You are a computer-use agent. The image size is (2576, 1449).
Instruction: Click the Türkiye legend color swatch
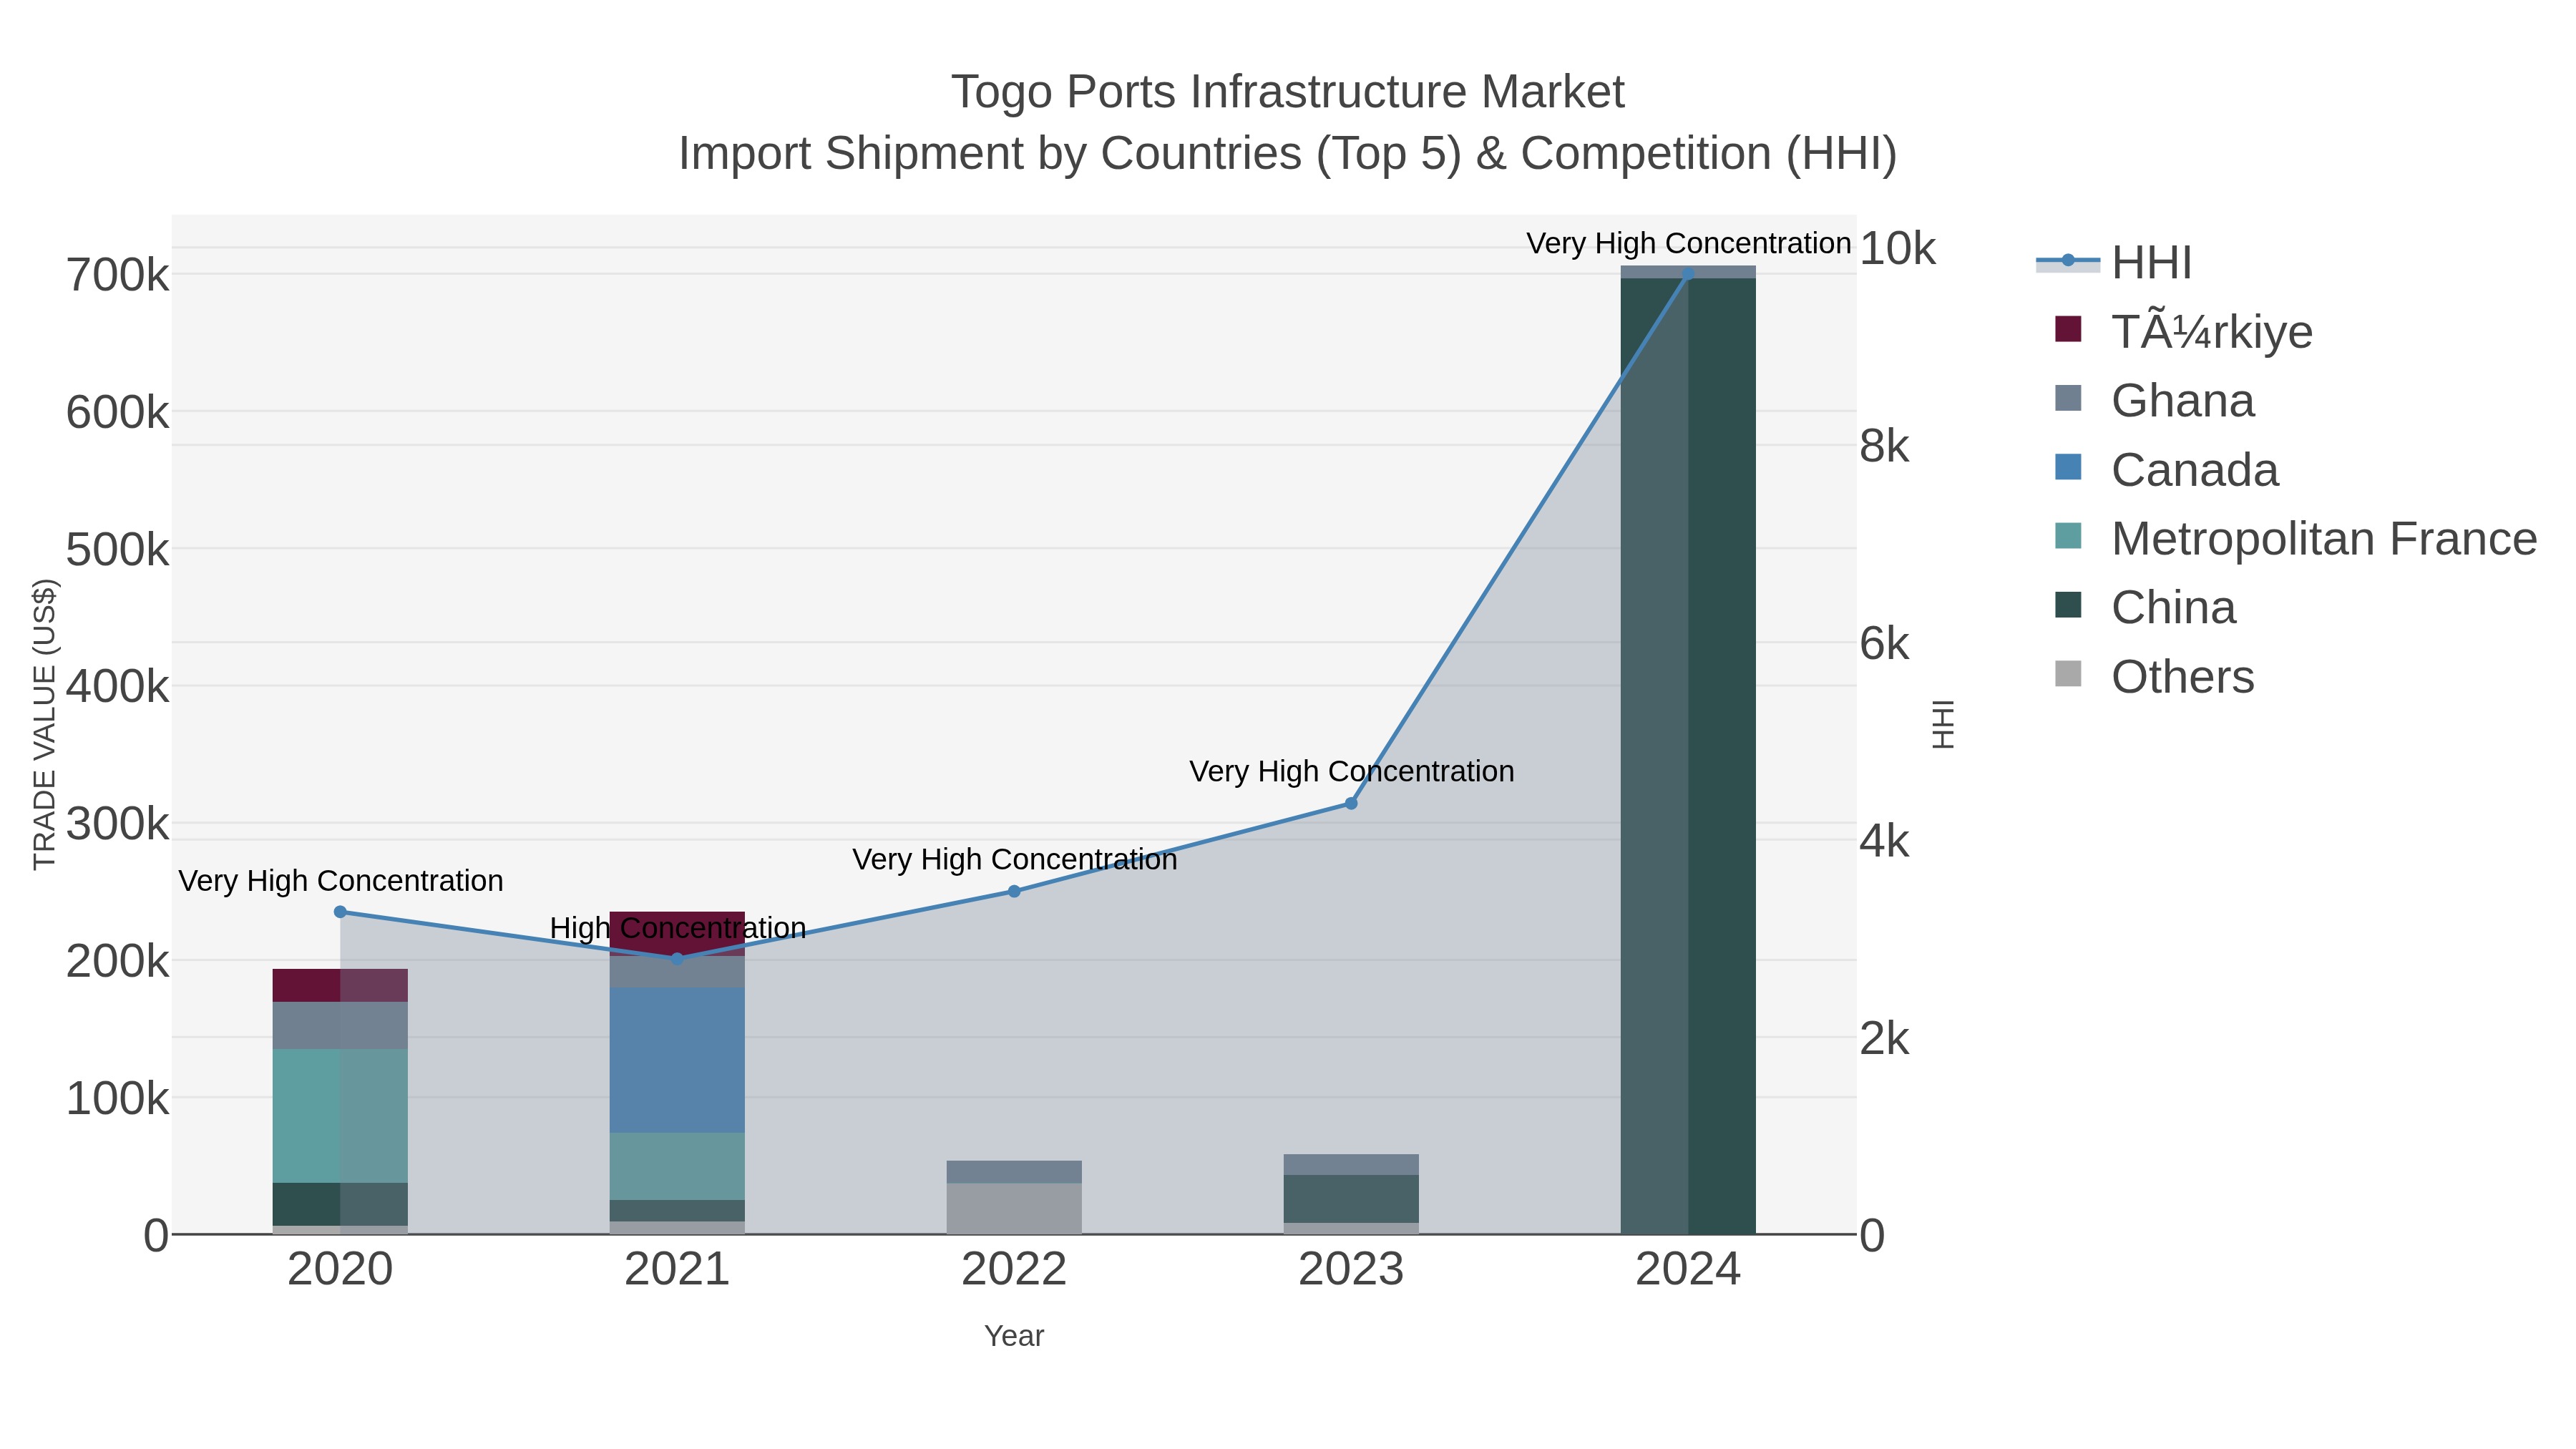(x=2068, y=329)
